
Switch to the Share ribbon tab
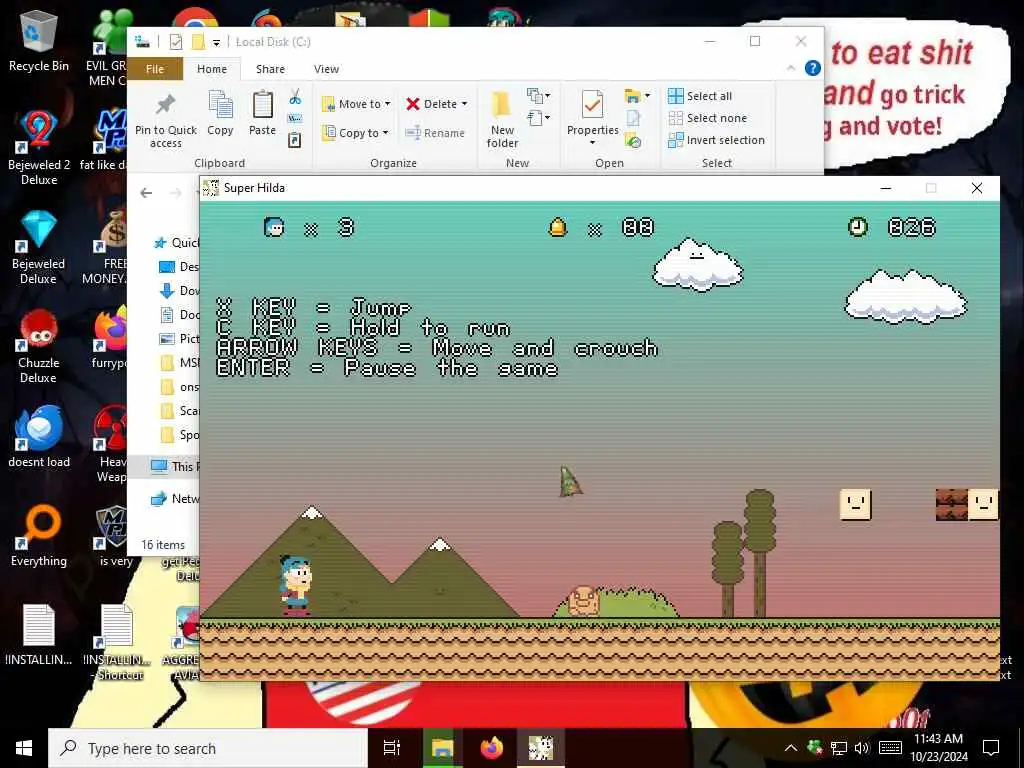(270, 69)
